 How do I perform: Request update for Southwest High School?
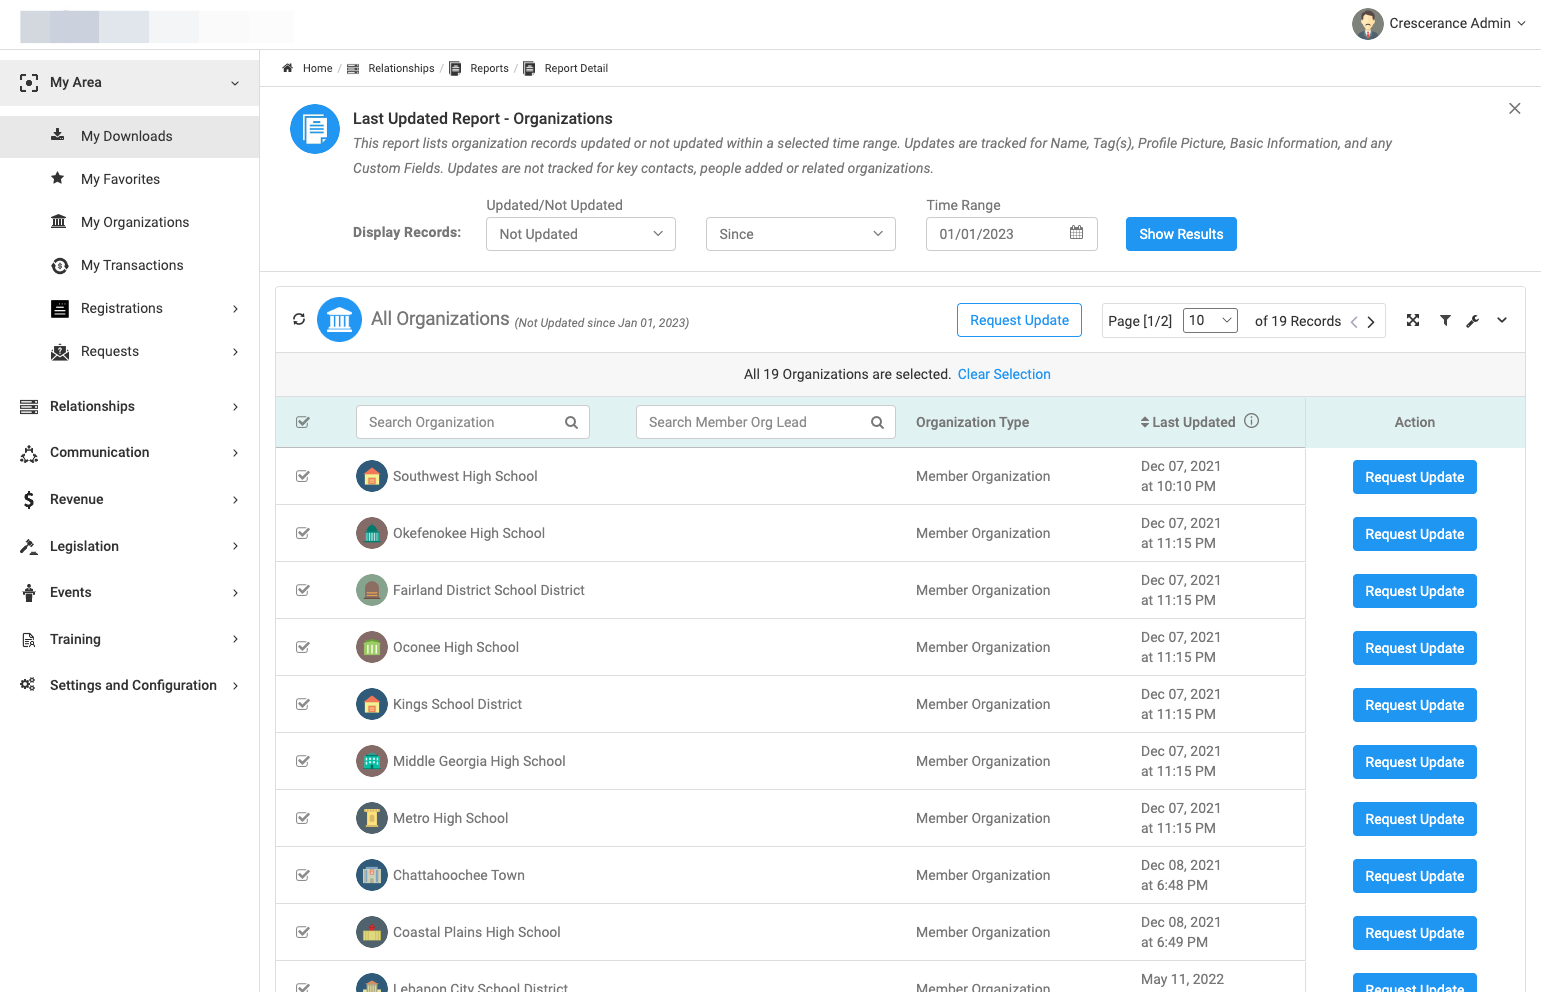click(1414, 477)
